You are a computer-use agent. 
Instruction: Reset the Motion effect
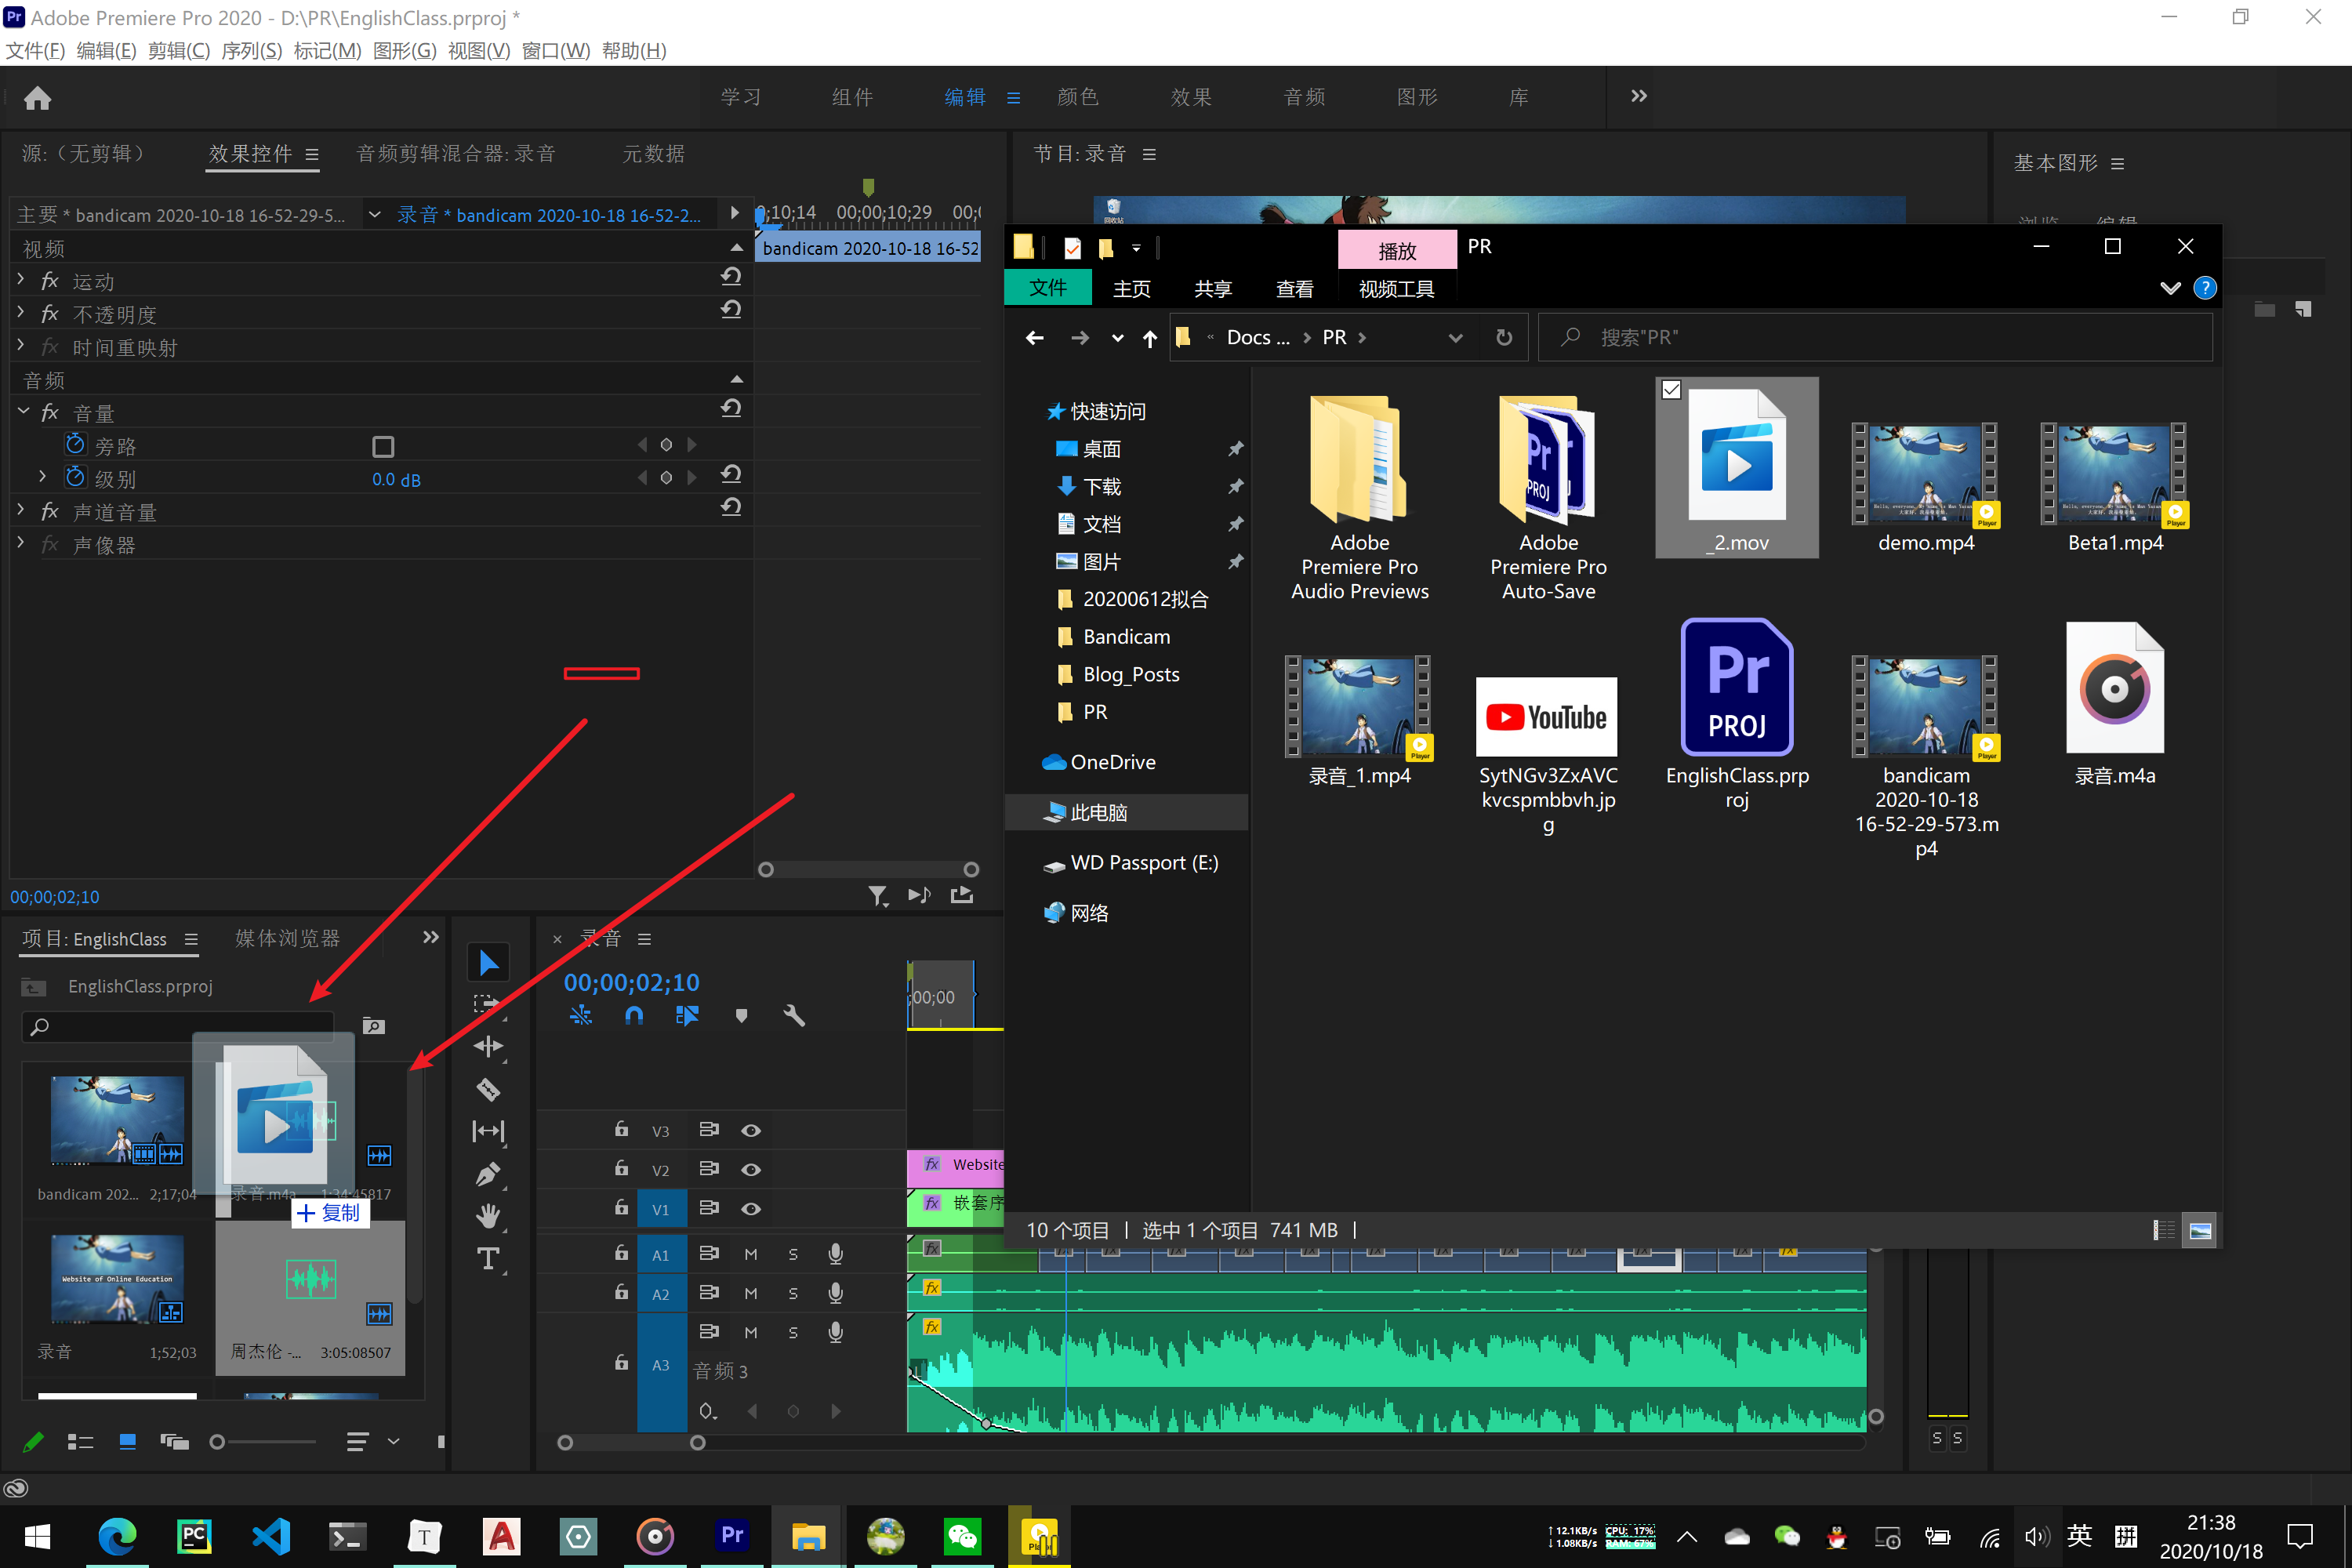[731, 276]
